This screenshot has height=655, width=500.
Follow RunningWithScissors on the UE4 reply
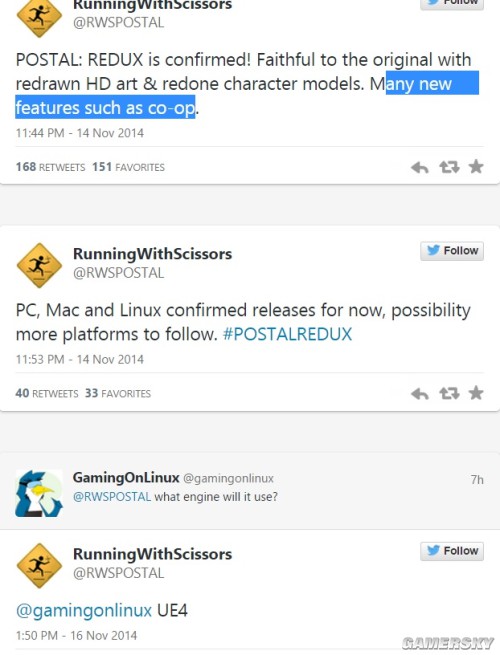452,551
